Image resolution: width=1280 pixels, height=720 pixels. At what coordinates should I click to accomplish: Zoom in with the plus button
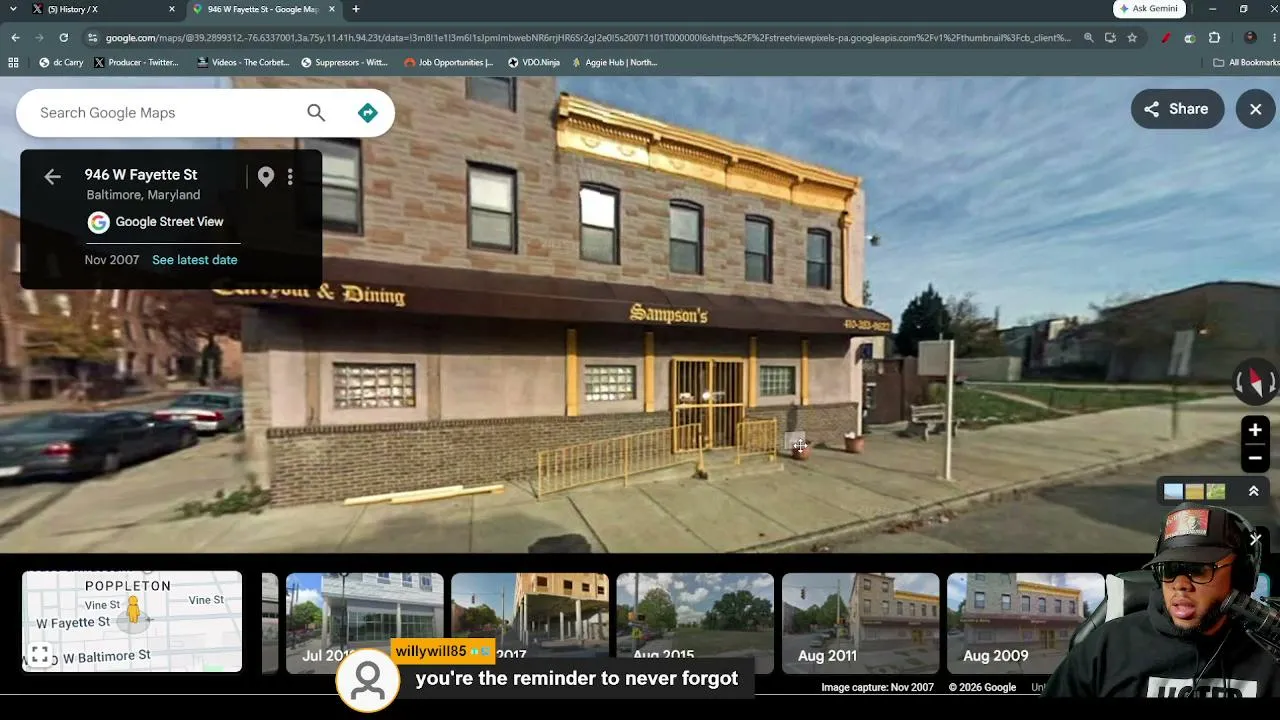pos(1255,430)
